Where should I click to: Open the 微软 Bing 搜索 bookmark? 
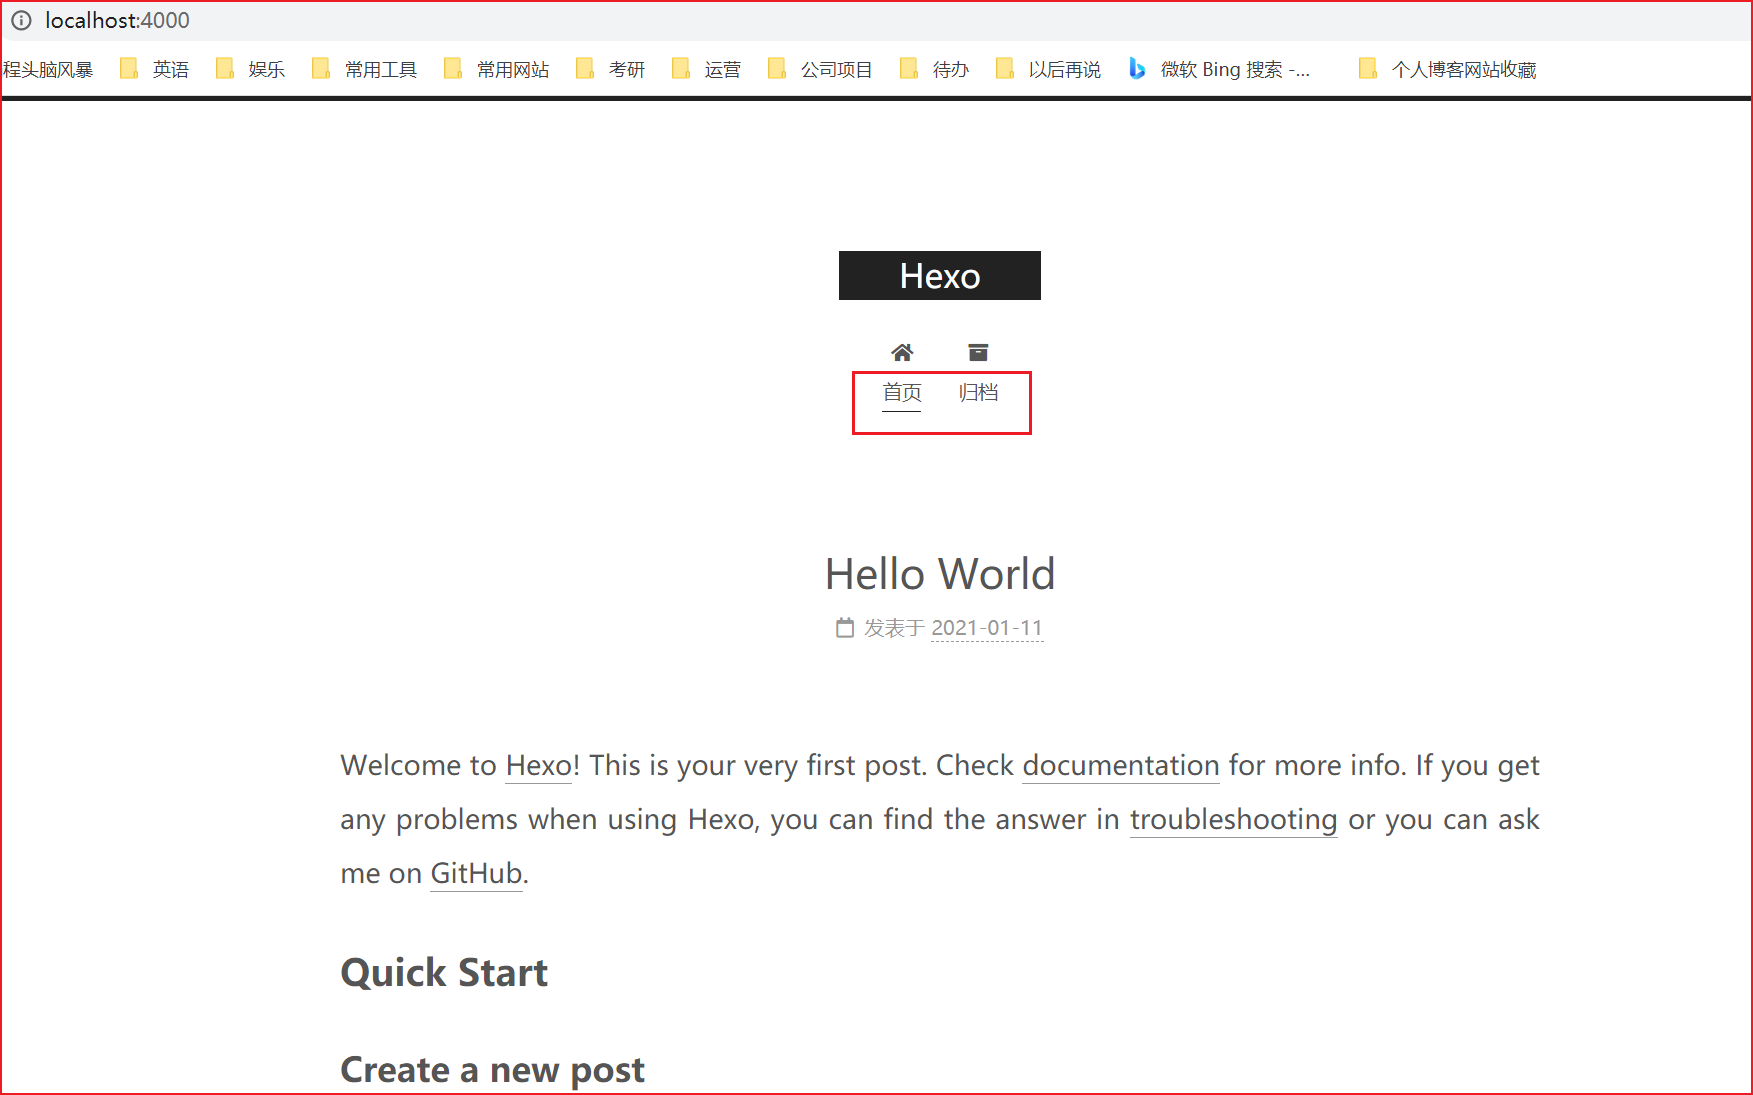1219,69
